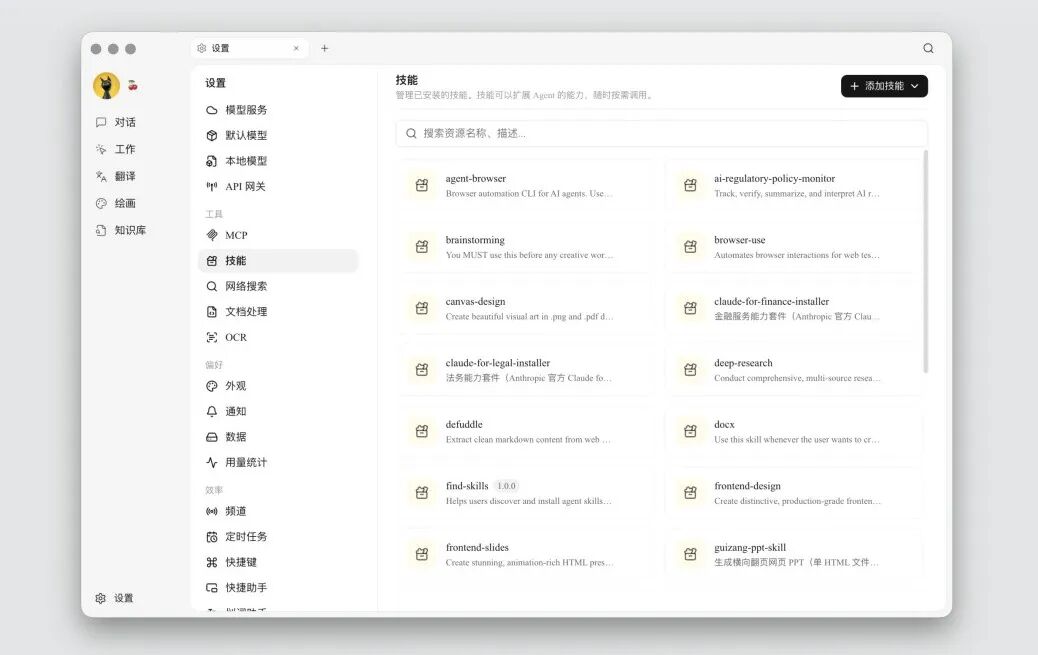The image size is (1038, 655).
Task: Open OCR settings page
Action: pos(278,337)
